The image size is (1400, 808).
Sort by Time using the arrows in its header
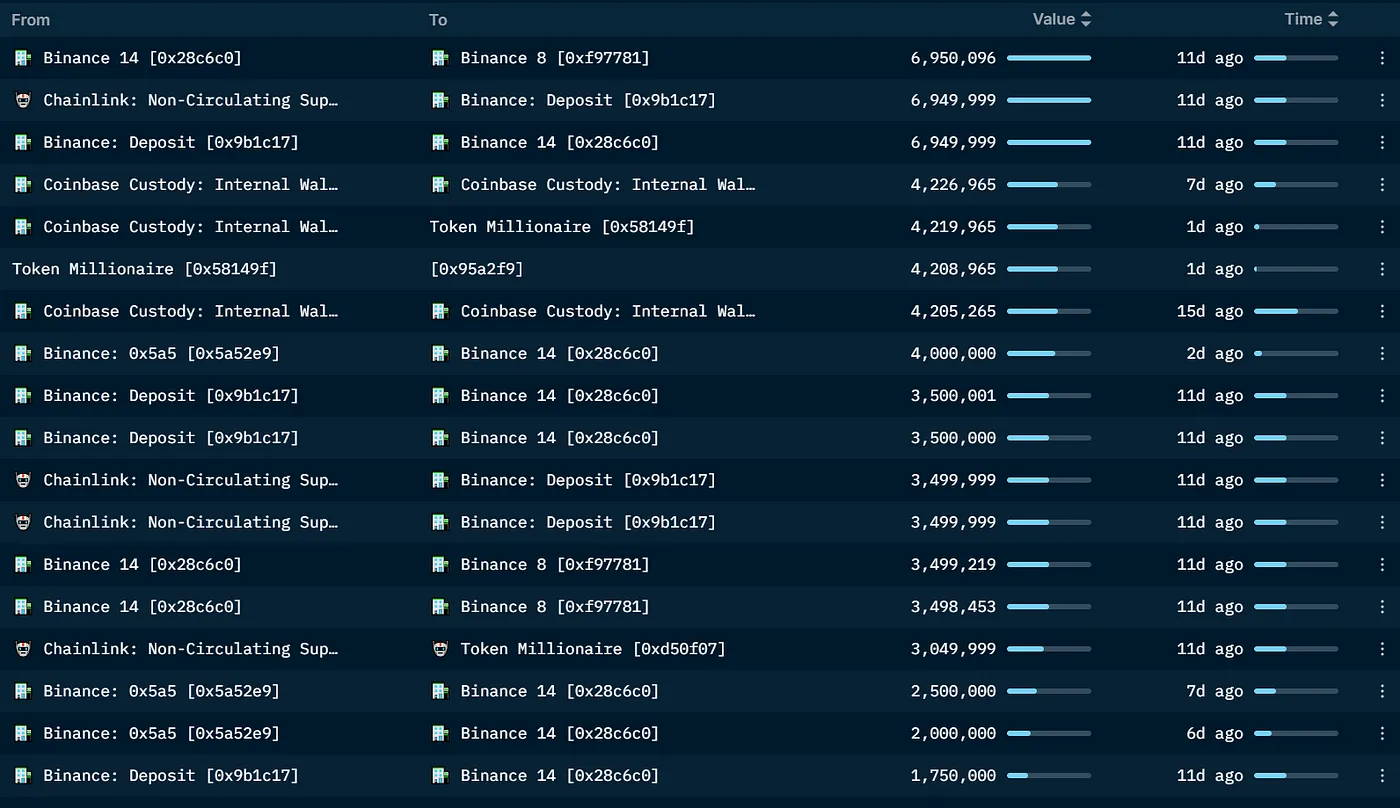tap(1332, 19)
